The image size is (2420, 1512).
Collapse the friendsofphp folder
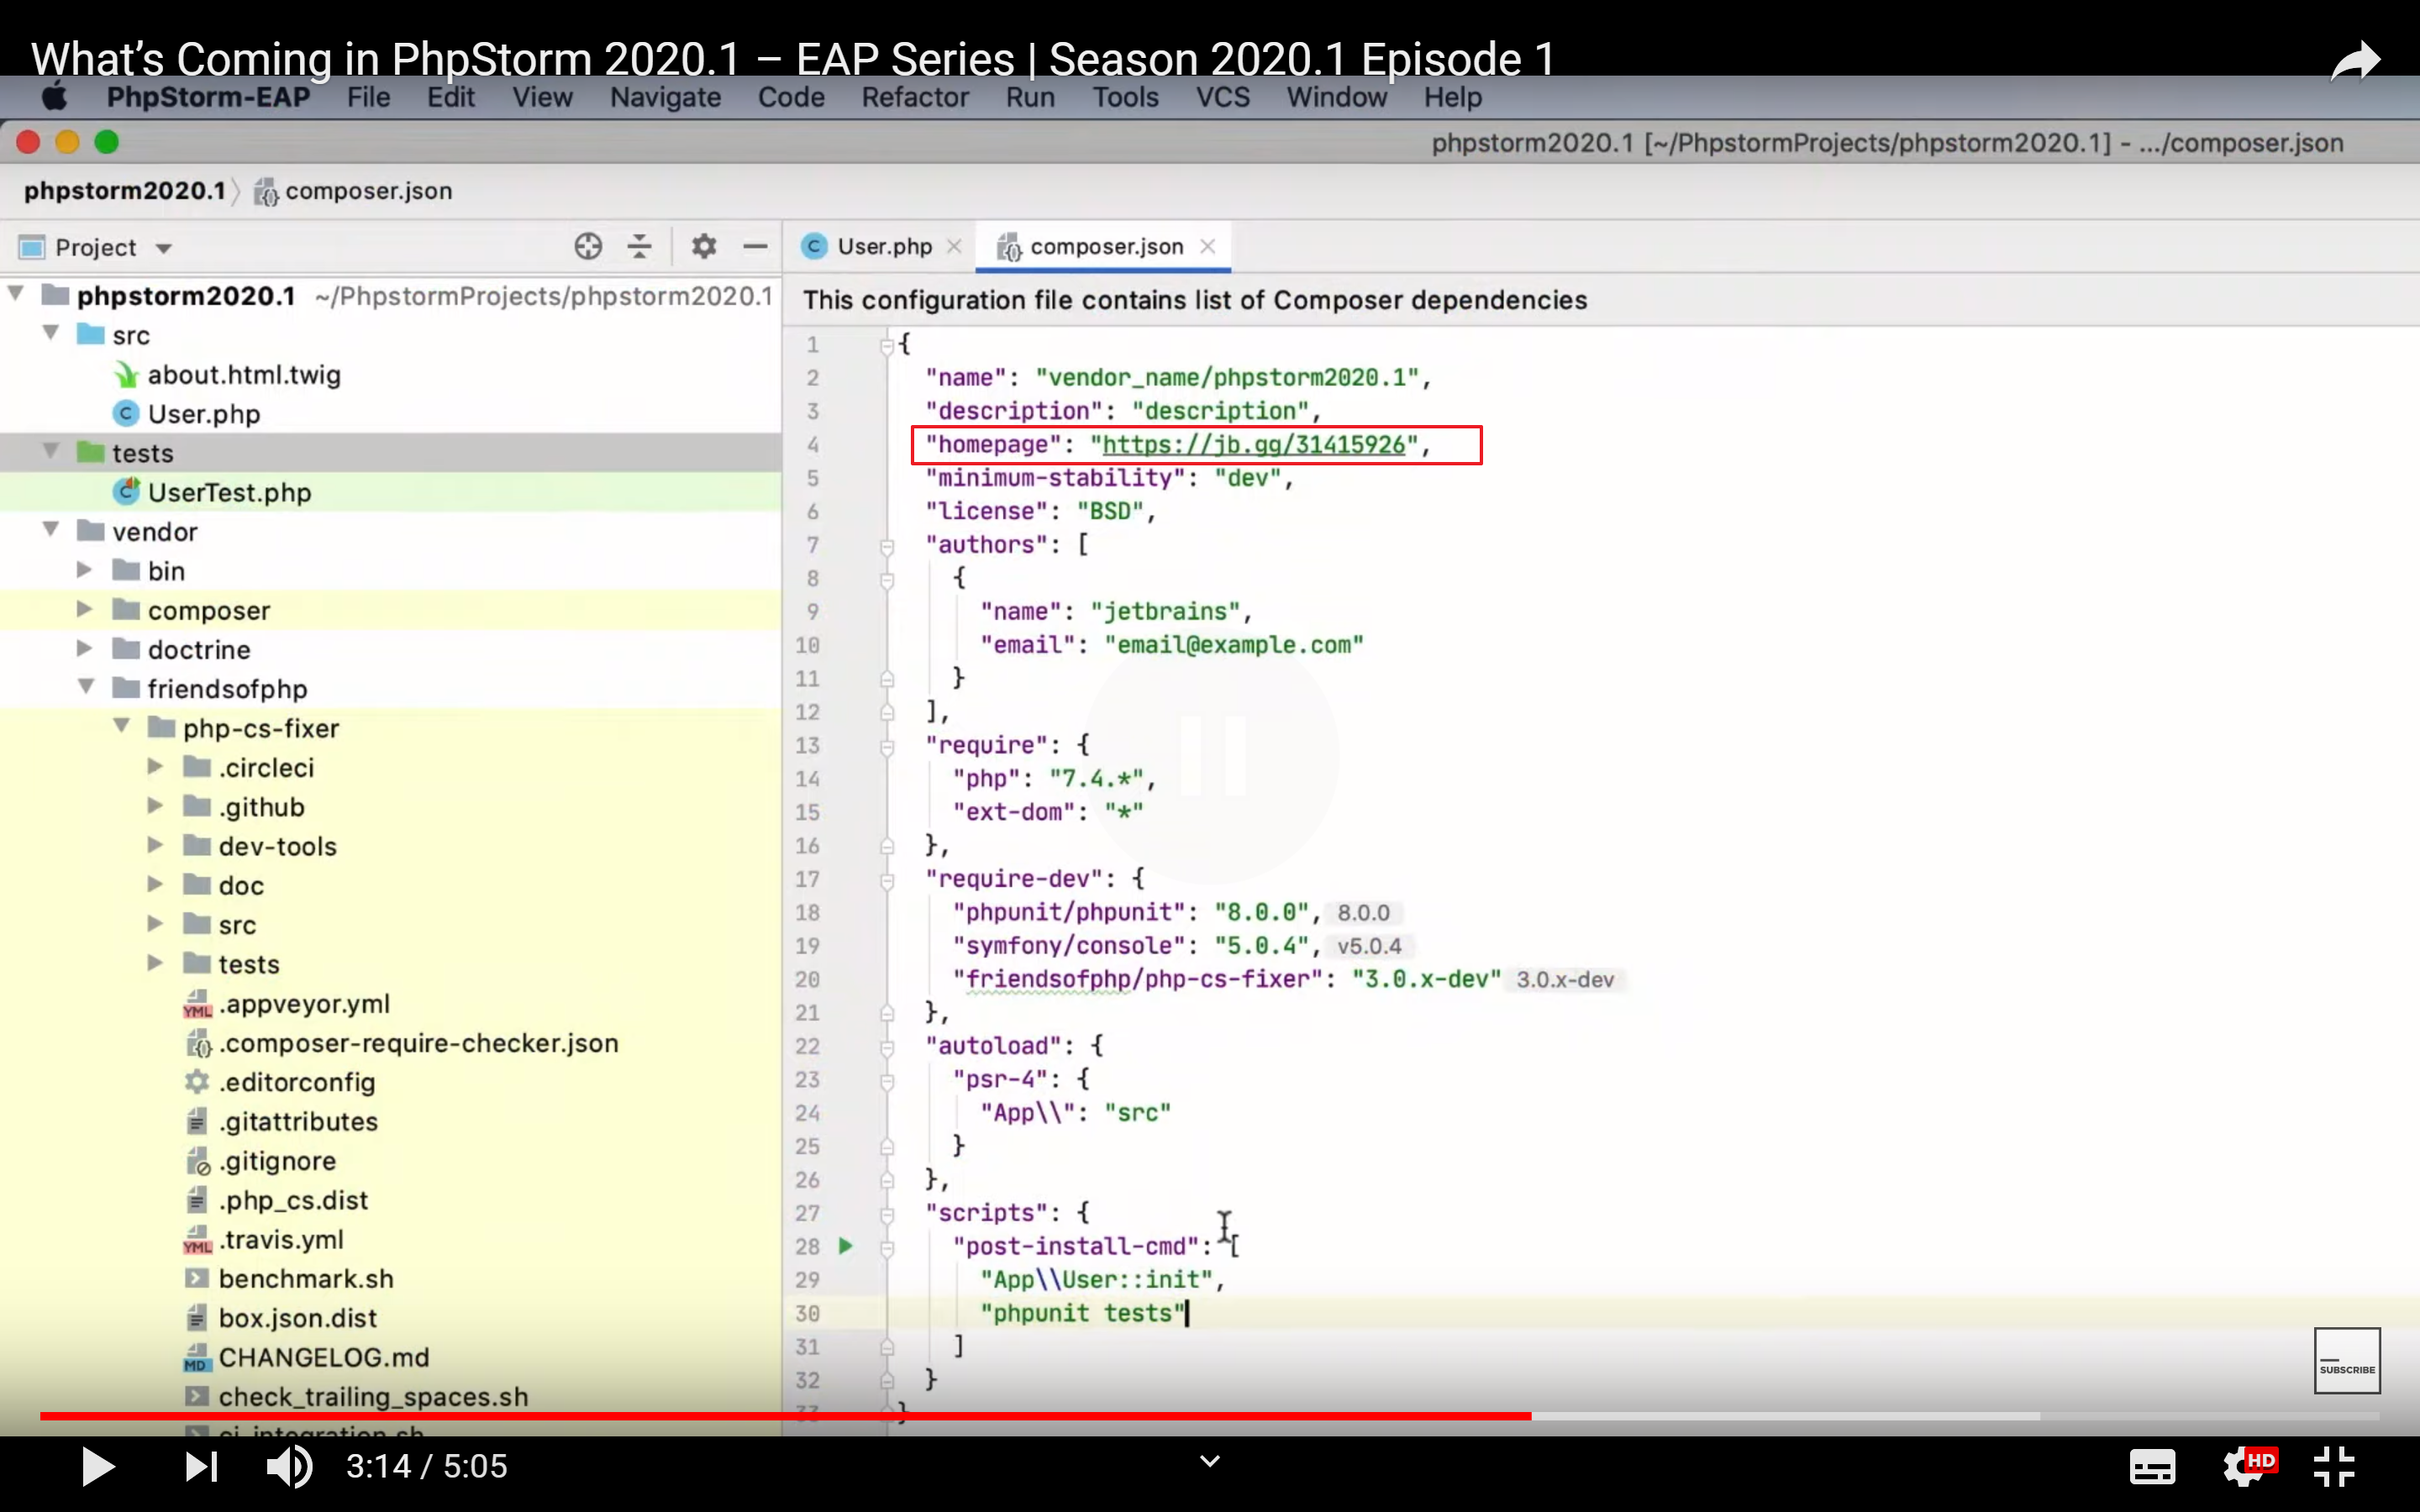(87, 688)
